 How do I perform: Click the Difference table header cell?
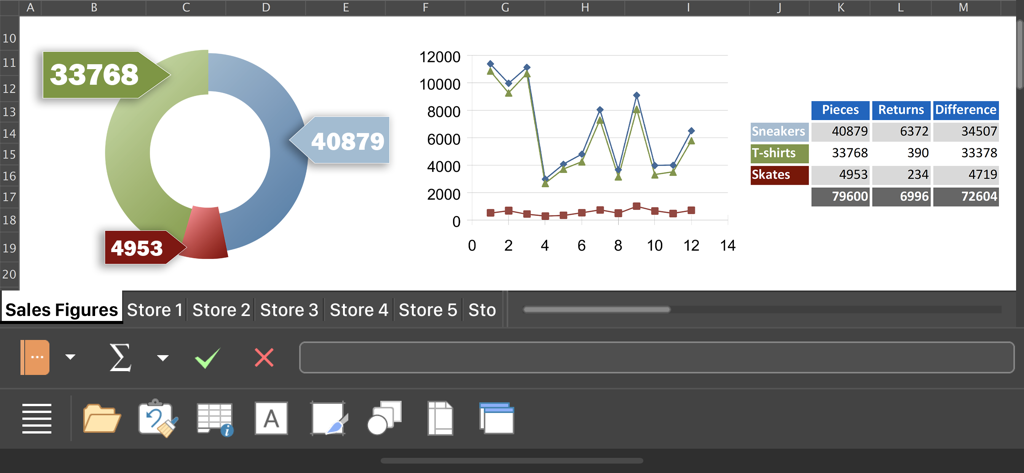point(965,110)
